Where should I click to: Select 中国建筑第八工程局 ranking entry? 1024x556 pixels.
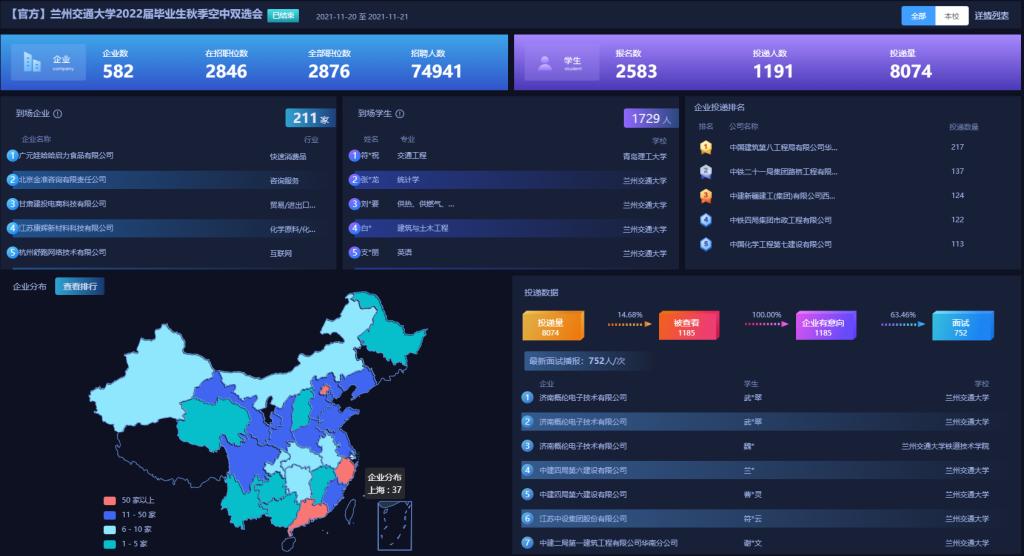783,147
